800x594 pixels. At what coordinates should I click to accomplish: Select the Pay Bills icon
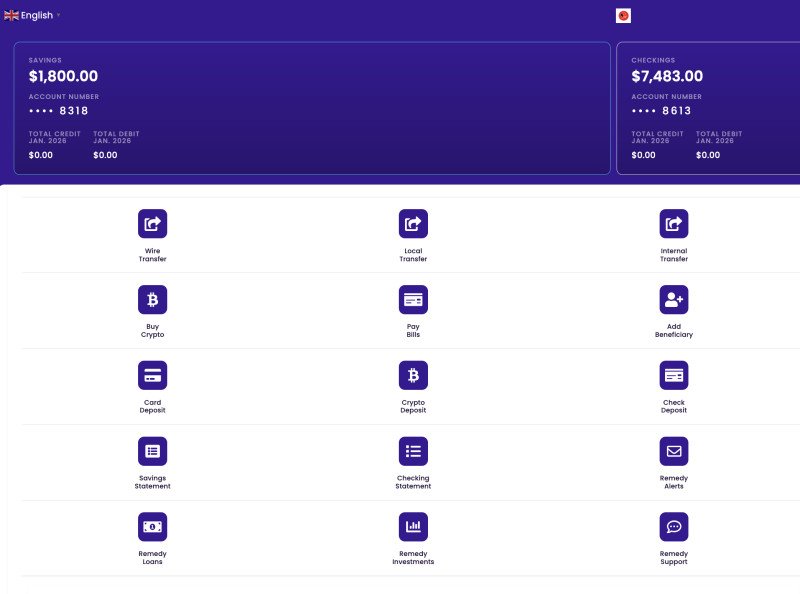tap(413, 300)
